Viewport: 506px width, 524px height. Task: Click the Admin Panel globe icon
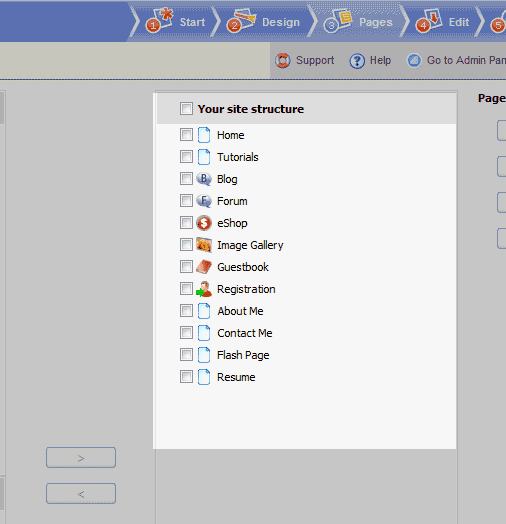tap(414, 61)
